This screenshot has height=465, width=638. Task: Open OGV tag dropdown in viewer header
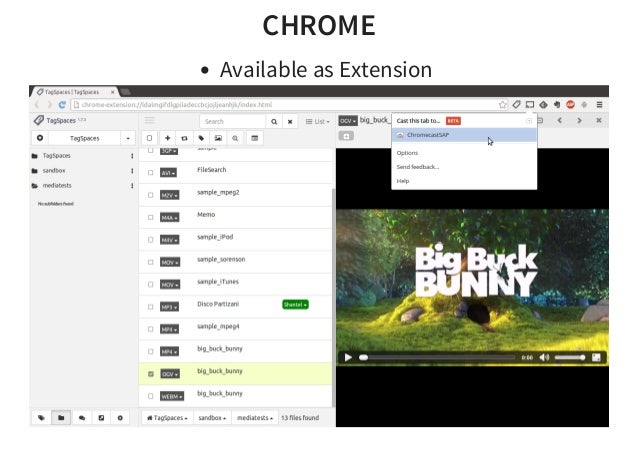[x=348, y=121]
